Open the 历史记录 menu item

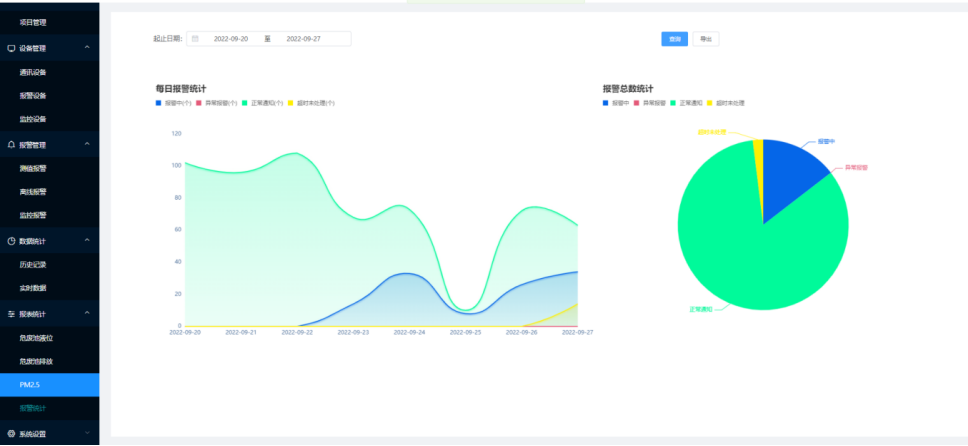(33, 265)
